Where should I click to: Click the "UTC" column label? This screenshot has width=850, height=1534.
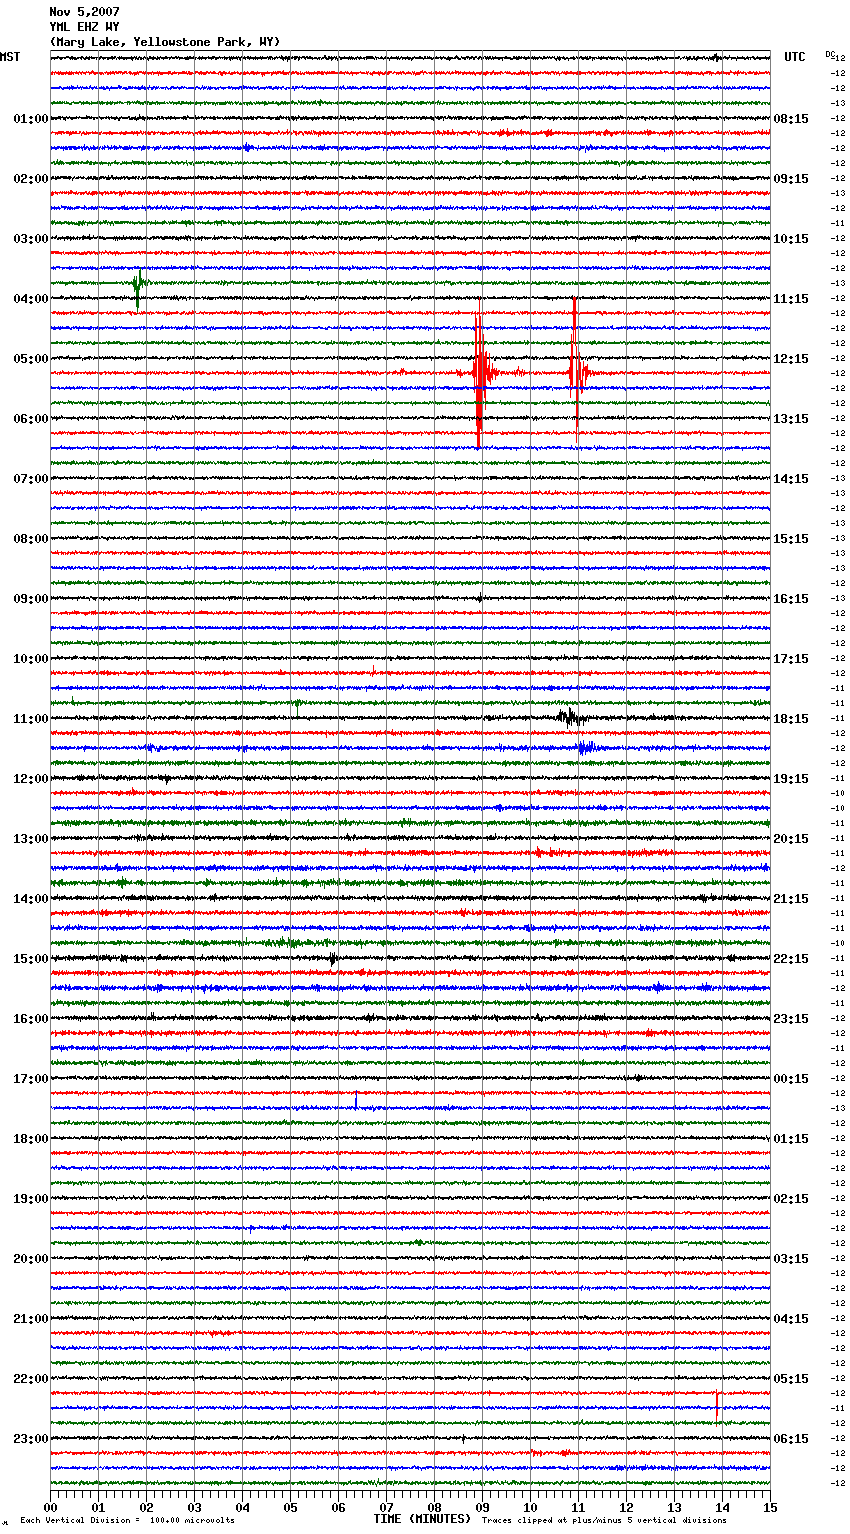pyautogui.click(x=794, y=57)
